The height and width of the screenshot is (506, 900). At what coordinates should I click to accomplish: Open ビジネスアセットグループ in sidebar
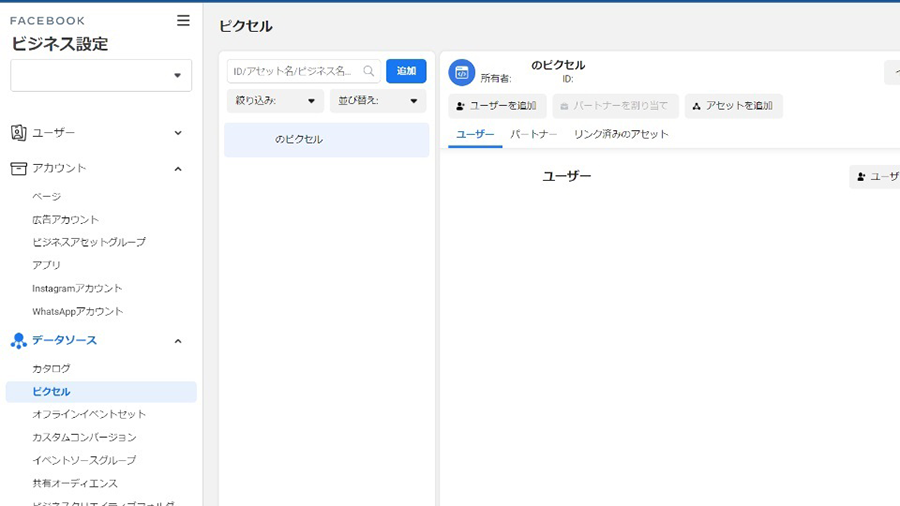point(89,242)
